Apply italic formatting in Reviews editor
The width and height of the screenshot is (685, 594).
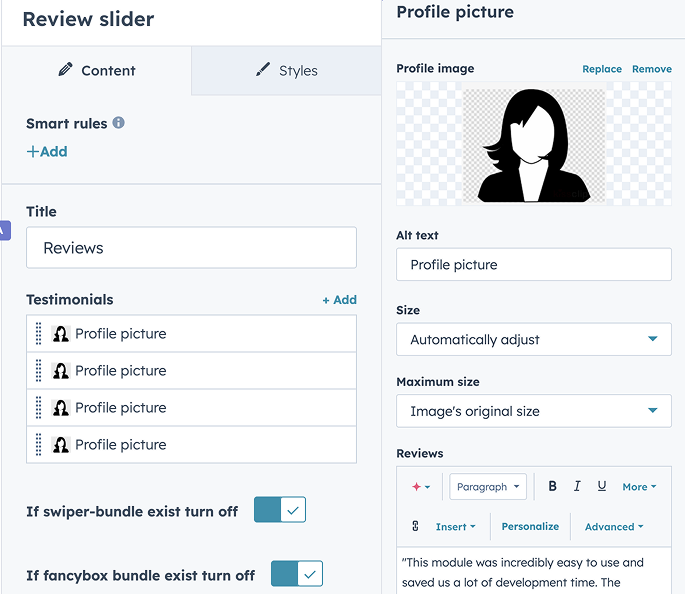[577, 486]
